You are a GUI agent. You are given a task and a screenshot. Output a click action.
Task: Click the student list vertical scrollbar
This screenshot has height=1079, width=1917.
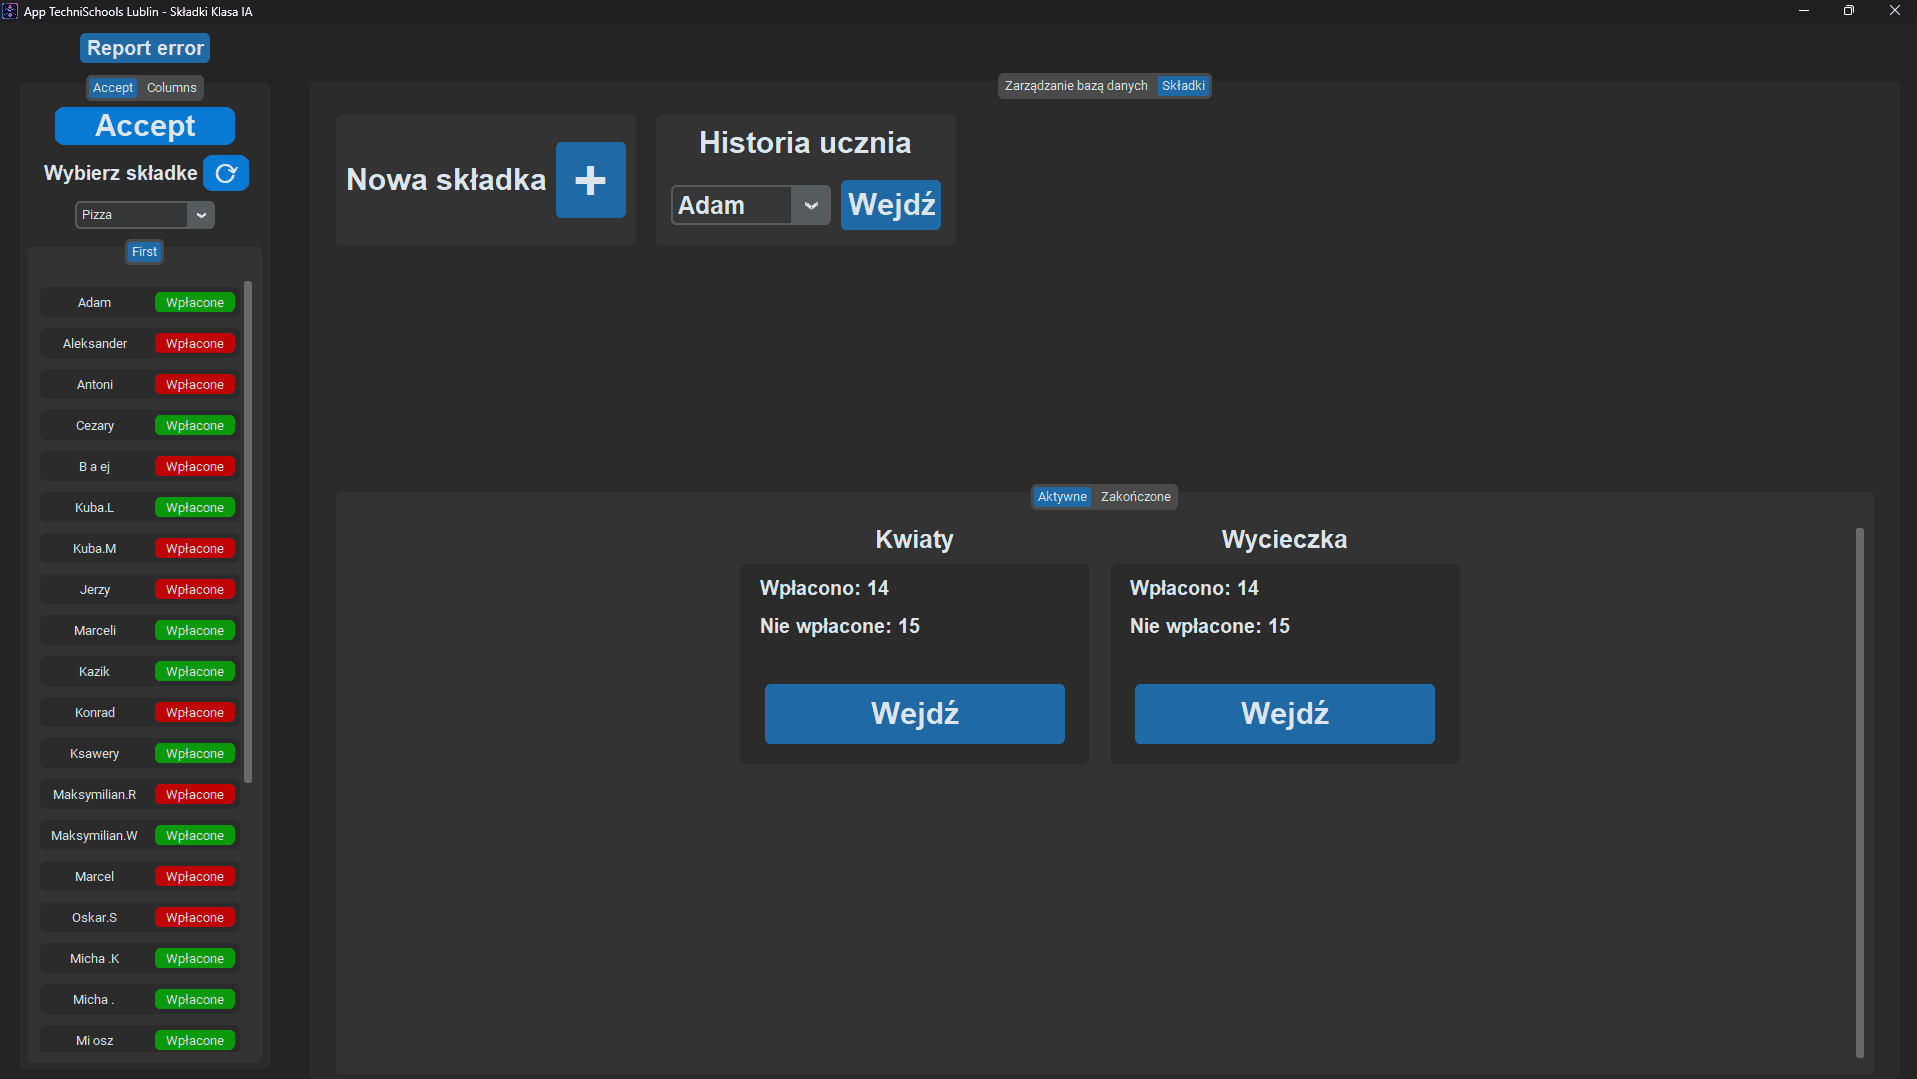[248, 530]
